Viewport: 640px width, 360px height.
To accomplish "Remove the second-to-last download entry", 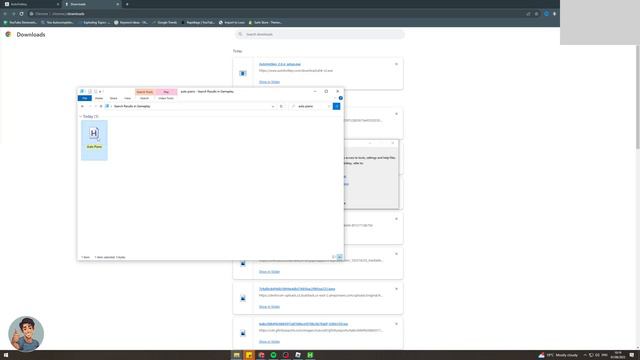I will [396, 289].
